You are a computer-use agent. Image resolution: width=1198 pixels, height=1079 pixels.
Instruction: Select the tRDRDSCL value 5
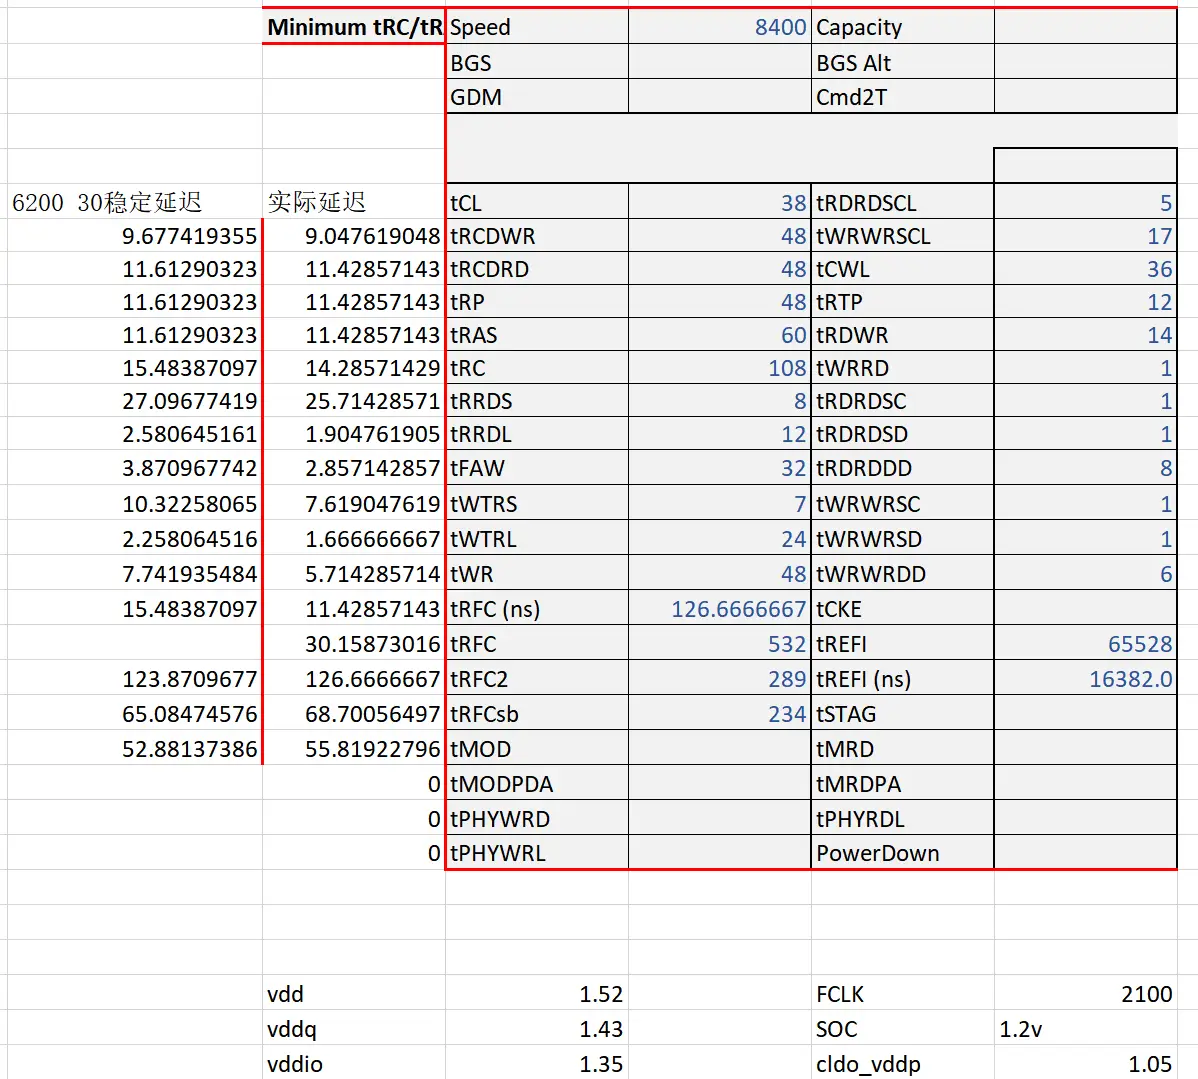[1085, 202]
